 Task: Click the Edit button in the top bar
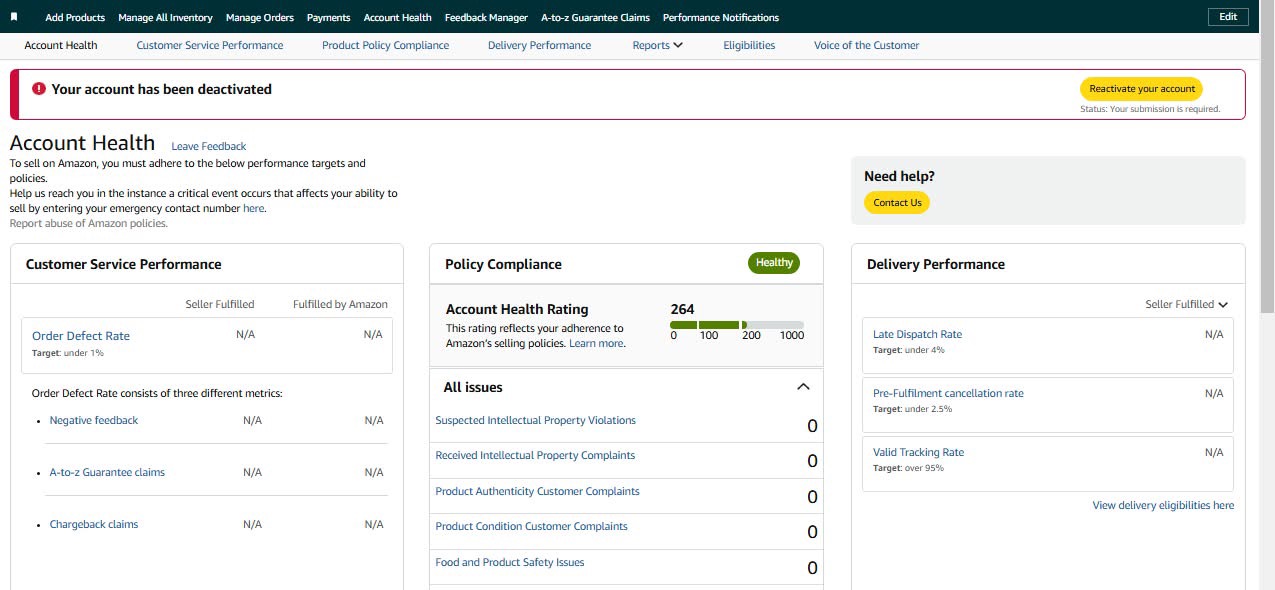(x=1228, y=17)
